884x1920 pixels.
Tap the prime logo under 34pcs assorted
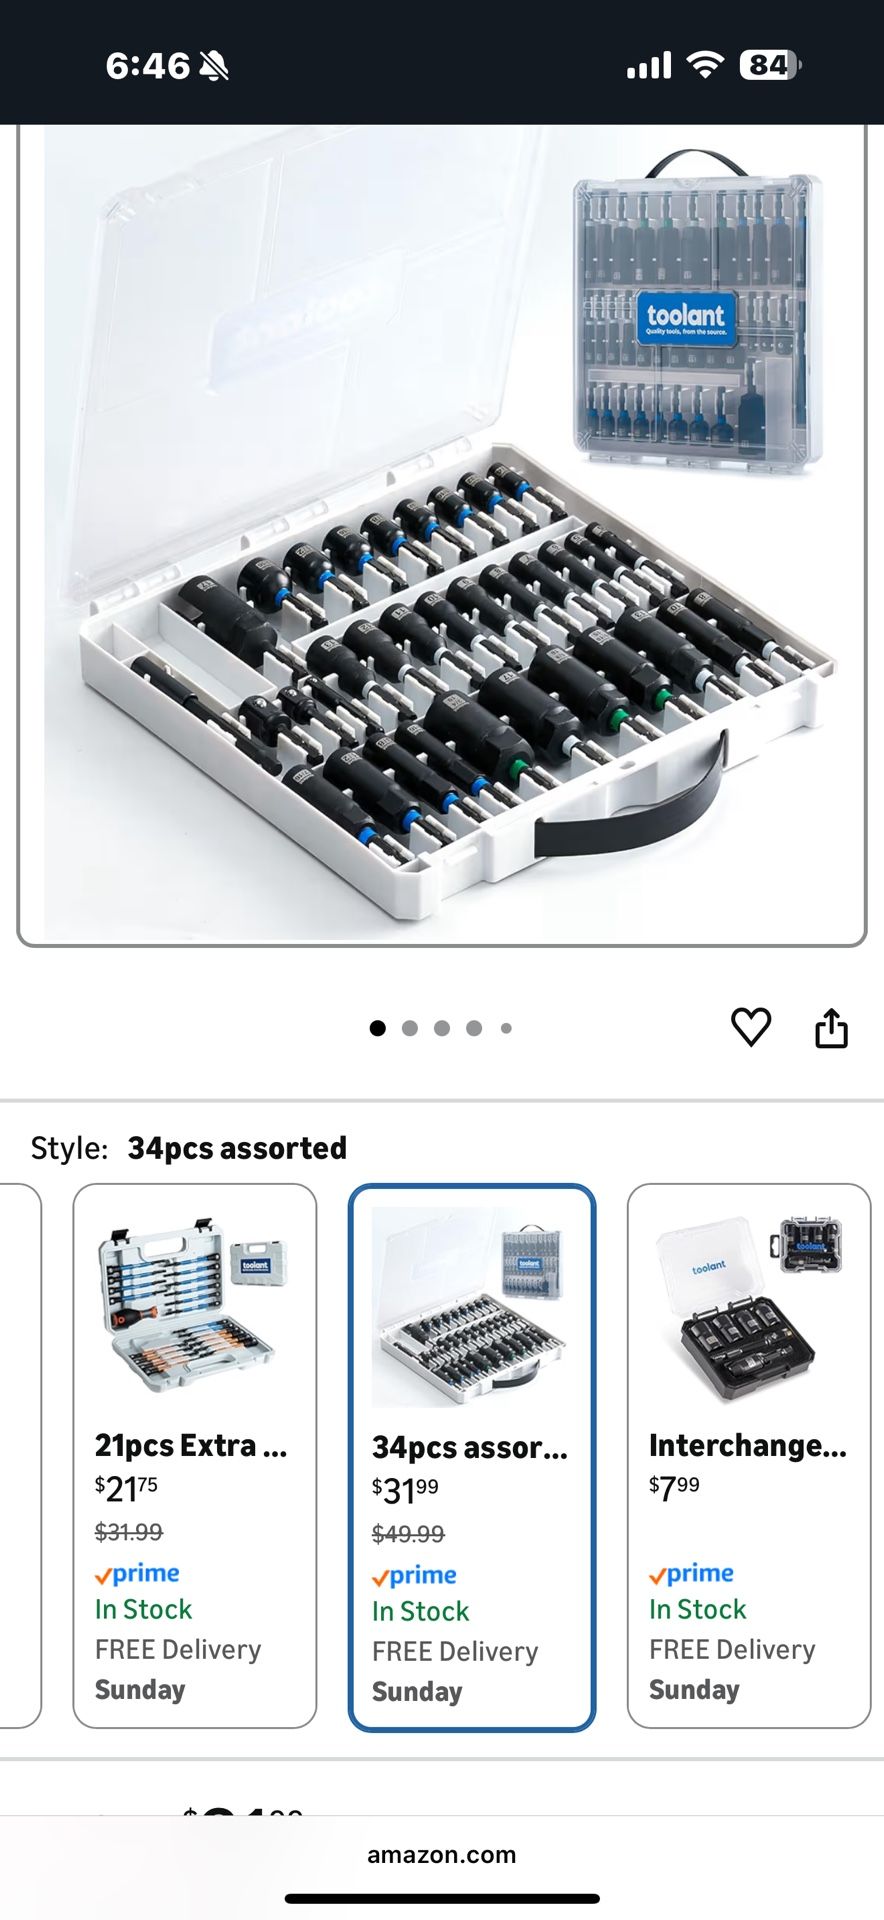(x=414, y=1576)
